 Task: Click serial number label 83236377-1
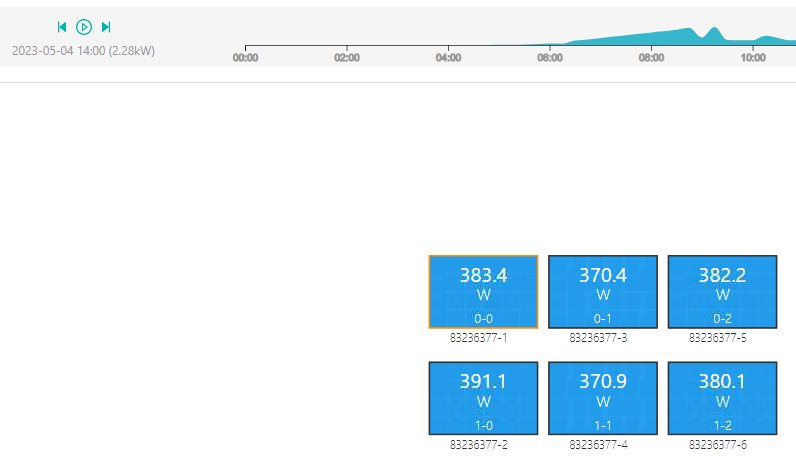coord(479,338)
